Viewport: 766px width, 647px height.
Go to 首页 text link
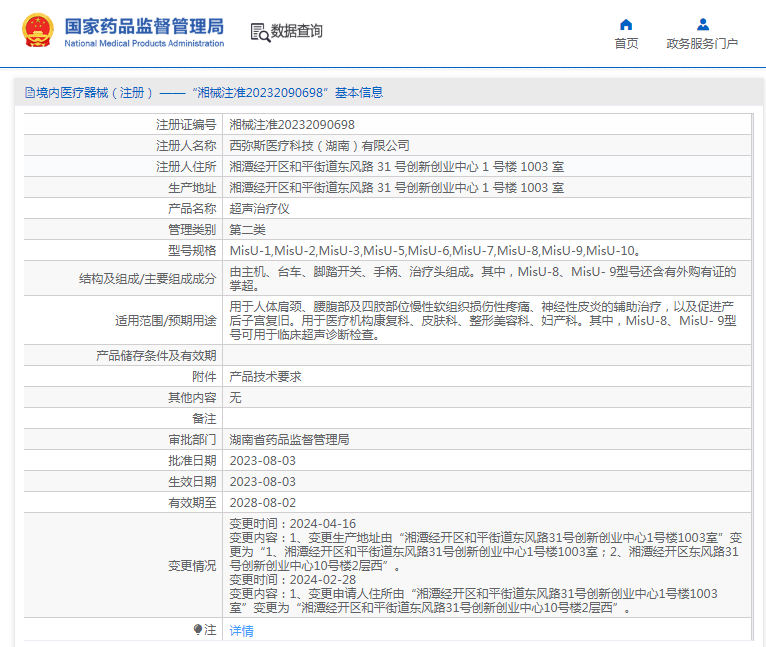click(626, 43)
